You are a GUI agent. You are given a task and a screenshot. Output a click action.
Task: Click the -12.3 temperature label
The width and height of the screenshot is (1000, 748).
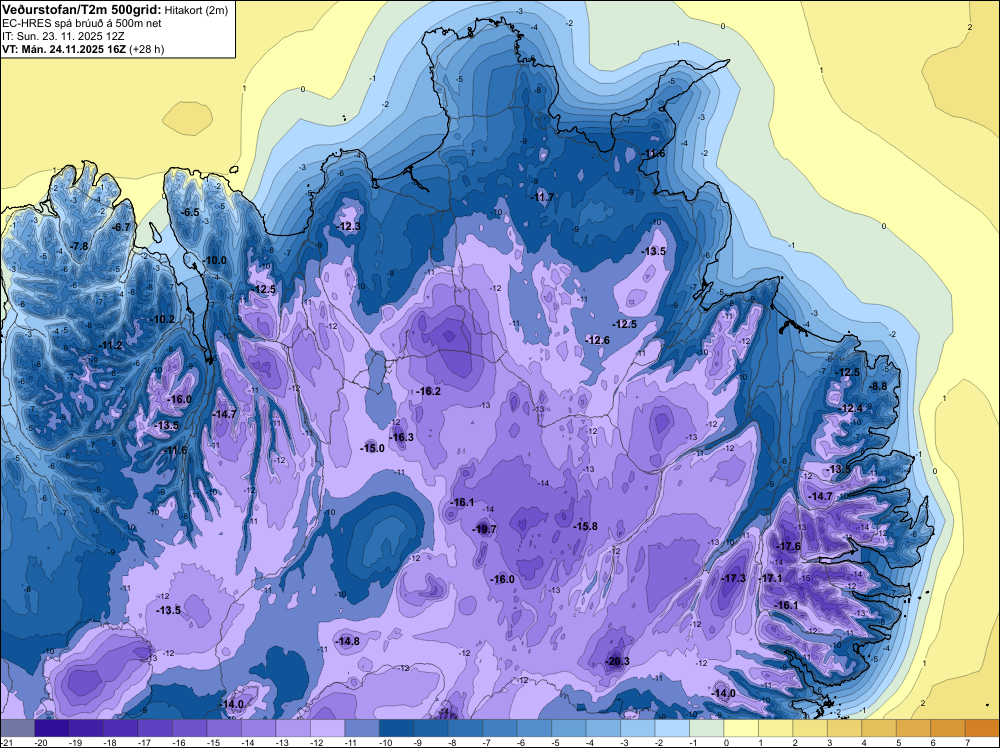tap(349, 226)
